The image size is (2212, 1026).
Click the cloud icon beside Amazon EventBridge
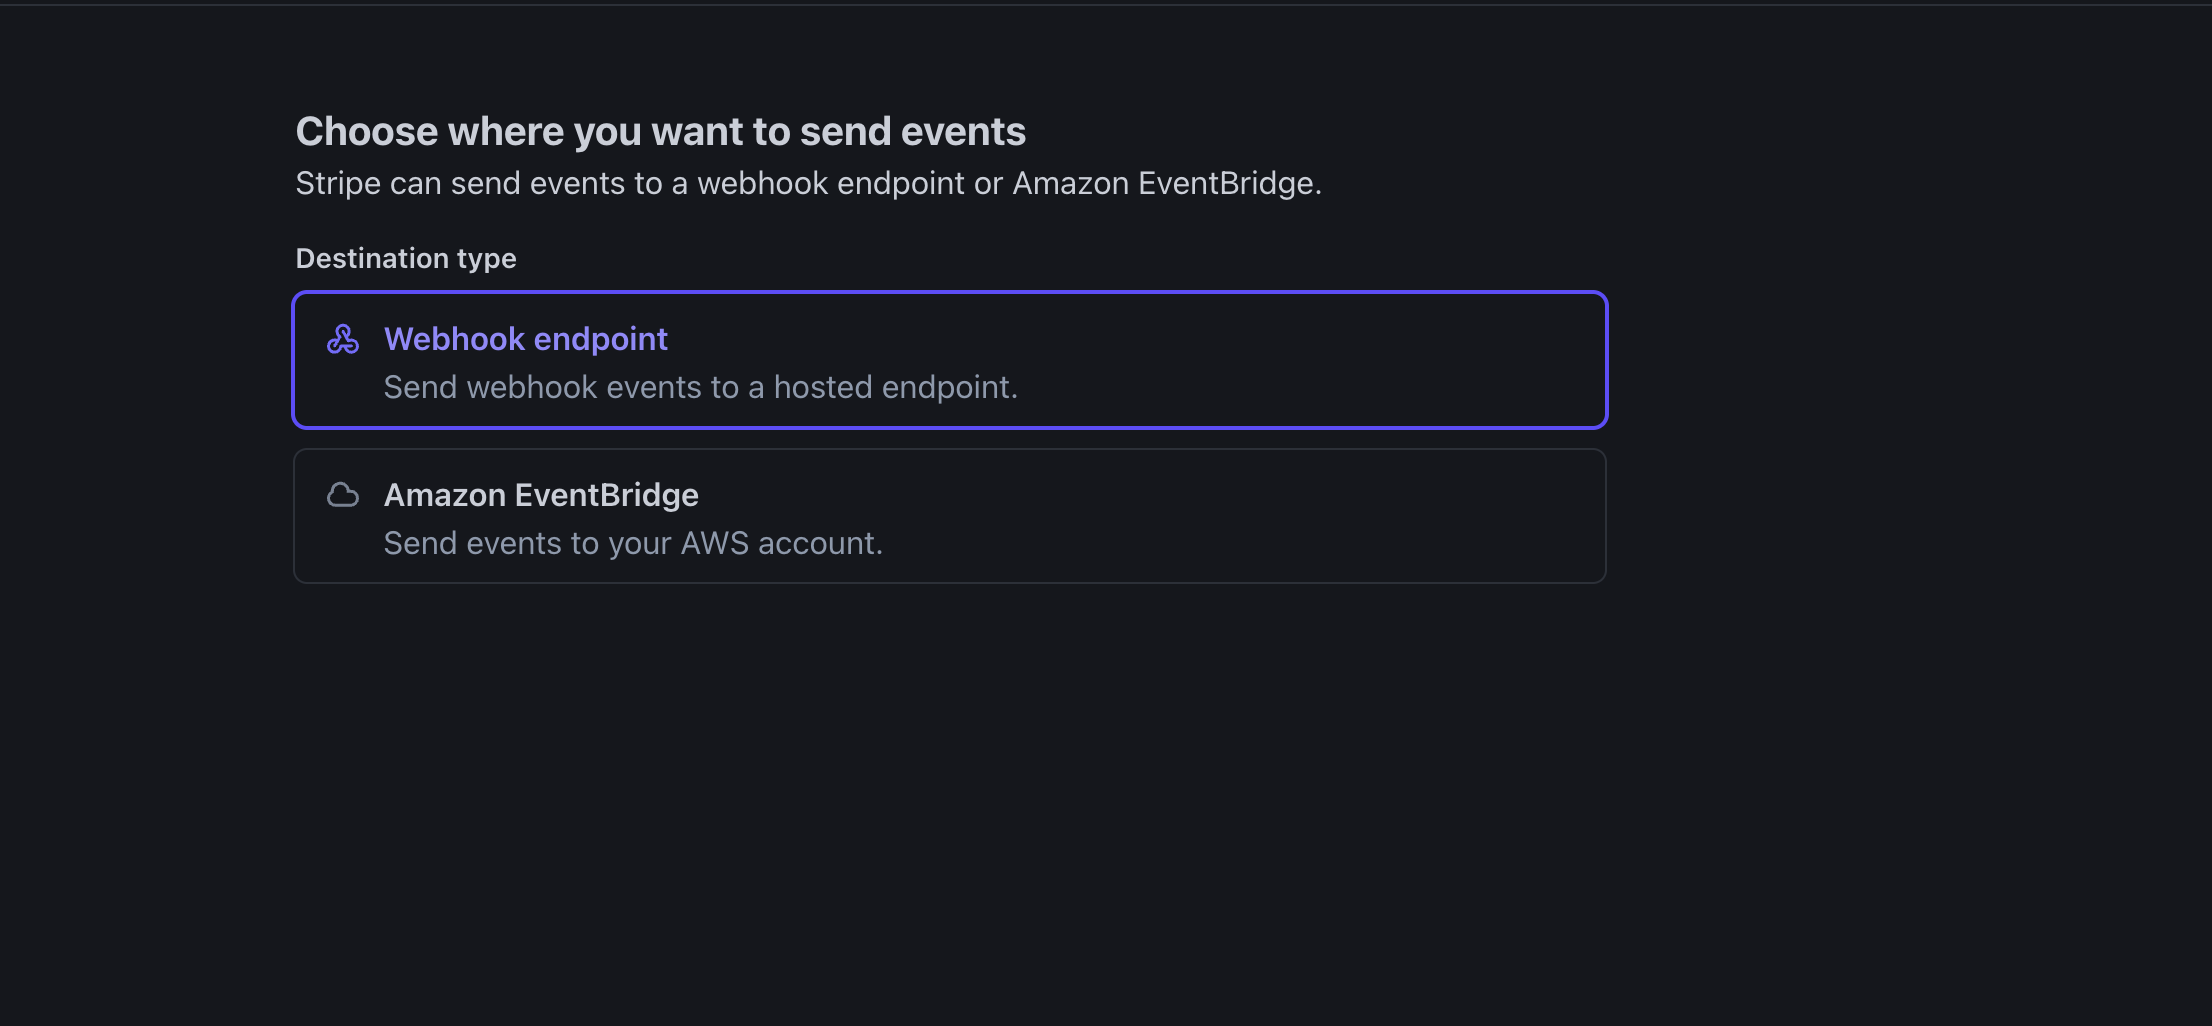click(343, 495)
